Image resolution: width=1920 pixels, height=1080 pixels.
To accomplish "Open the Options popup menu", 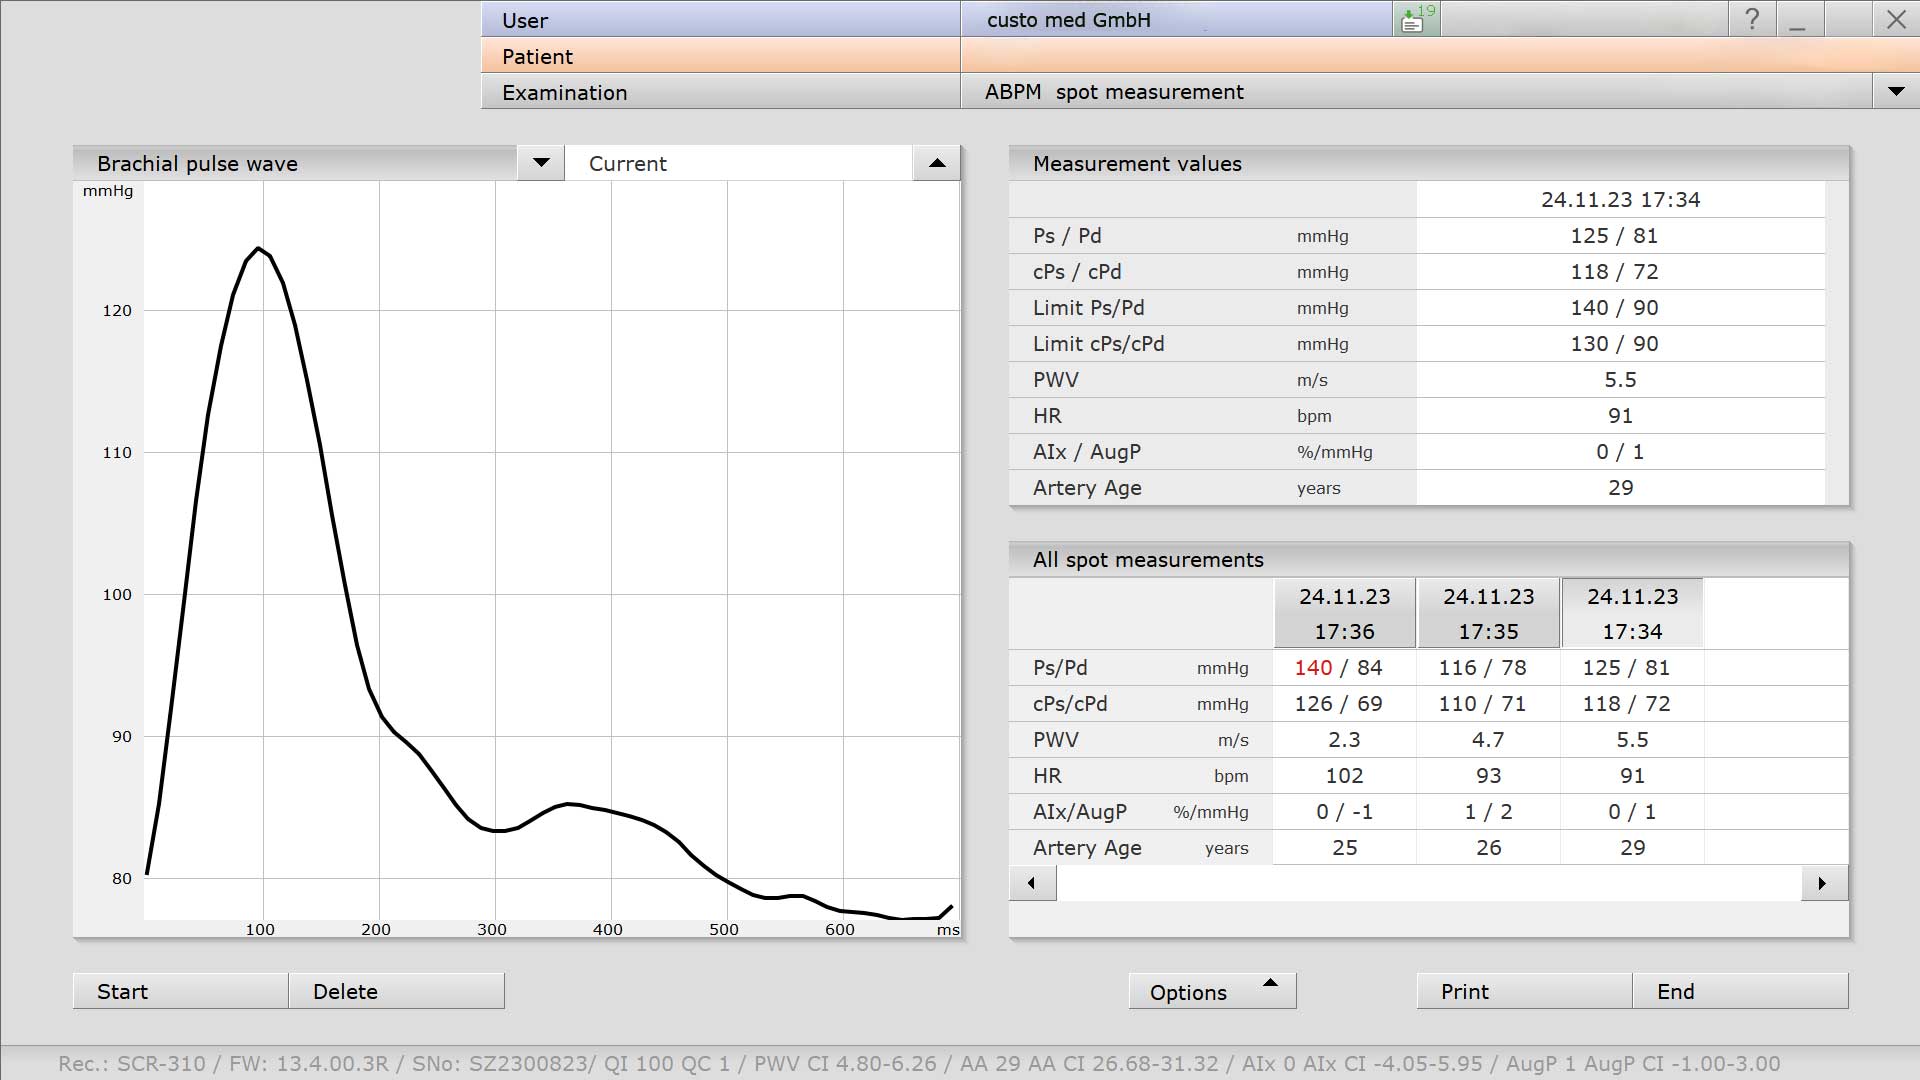I will (1212, 991).
